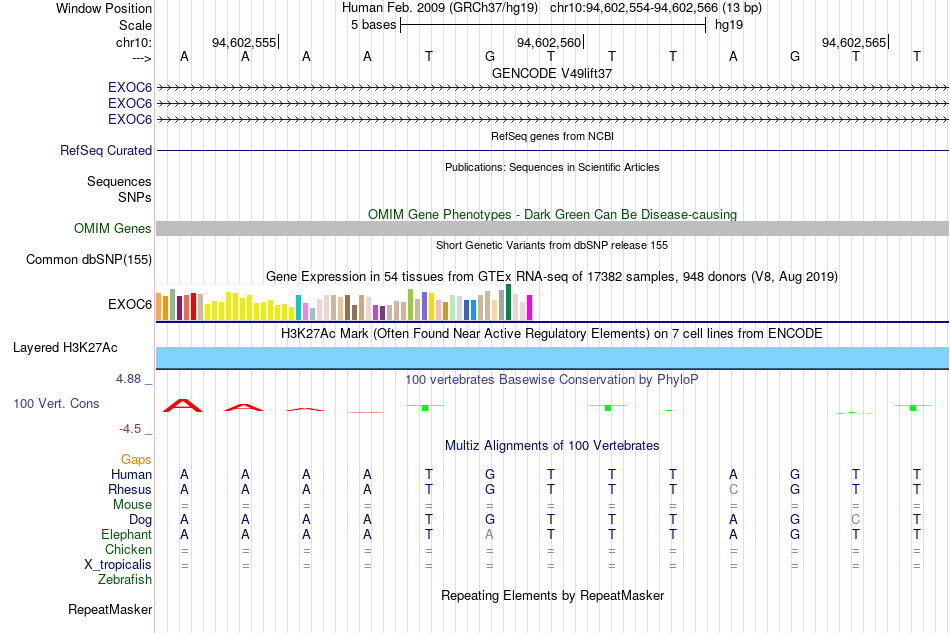The image size is (950, 633).
Task: Click the dark green GTEx expression bar
Action: [x=508, y=302]
